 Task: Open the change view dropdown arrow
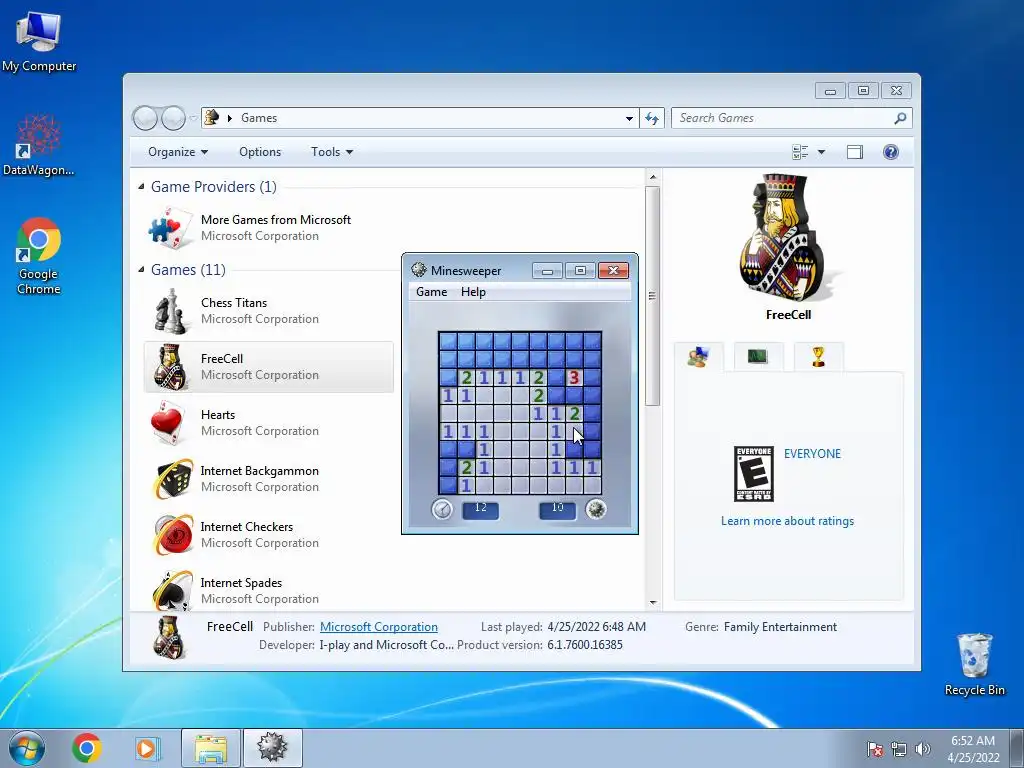821,152
